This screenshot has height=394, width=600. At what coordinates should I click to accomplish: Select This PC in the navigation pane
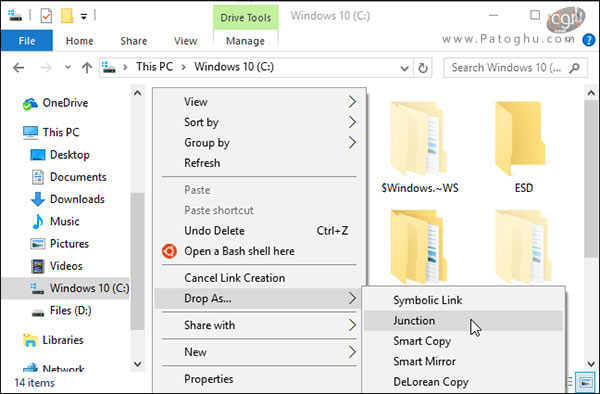tap(61, 132)
